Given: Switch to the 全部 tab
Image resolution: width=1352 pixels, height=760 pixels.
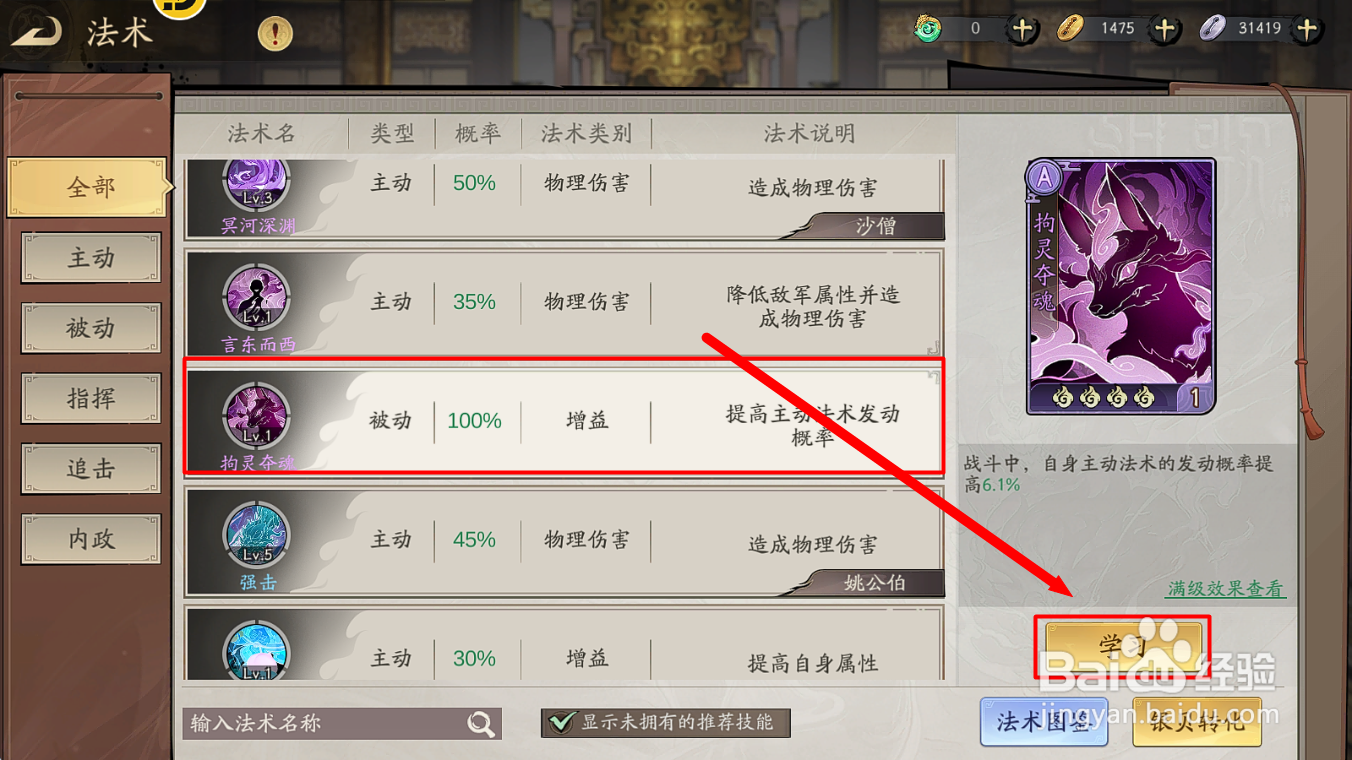Looking at the screenshot, I should click(x=88, y=187).
